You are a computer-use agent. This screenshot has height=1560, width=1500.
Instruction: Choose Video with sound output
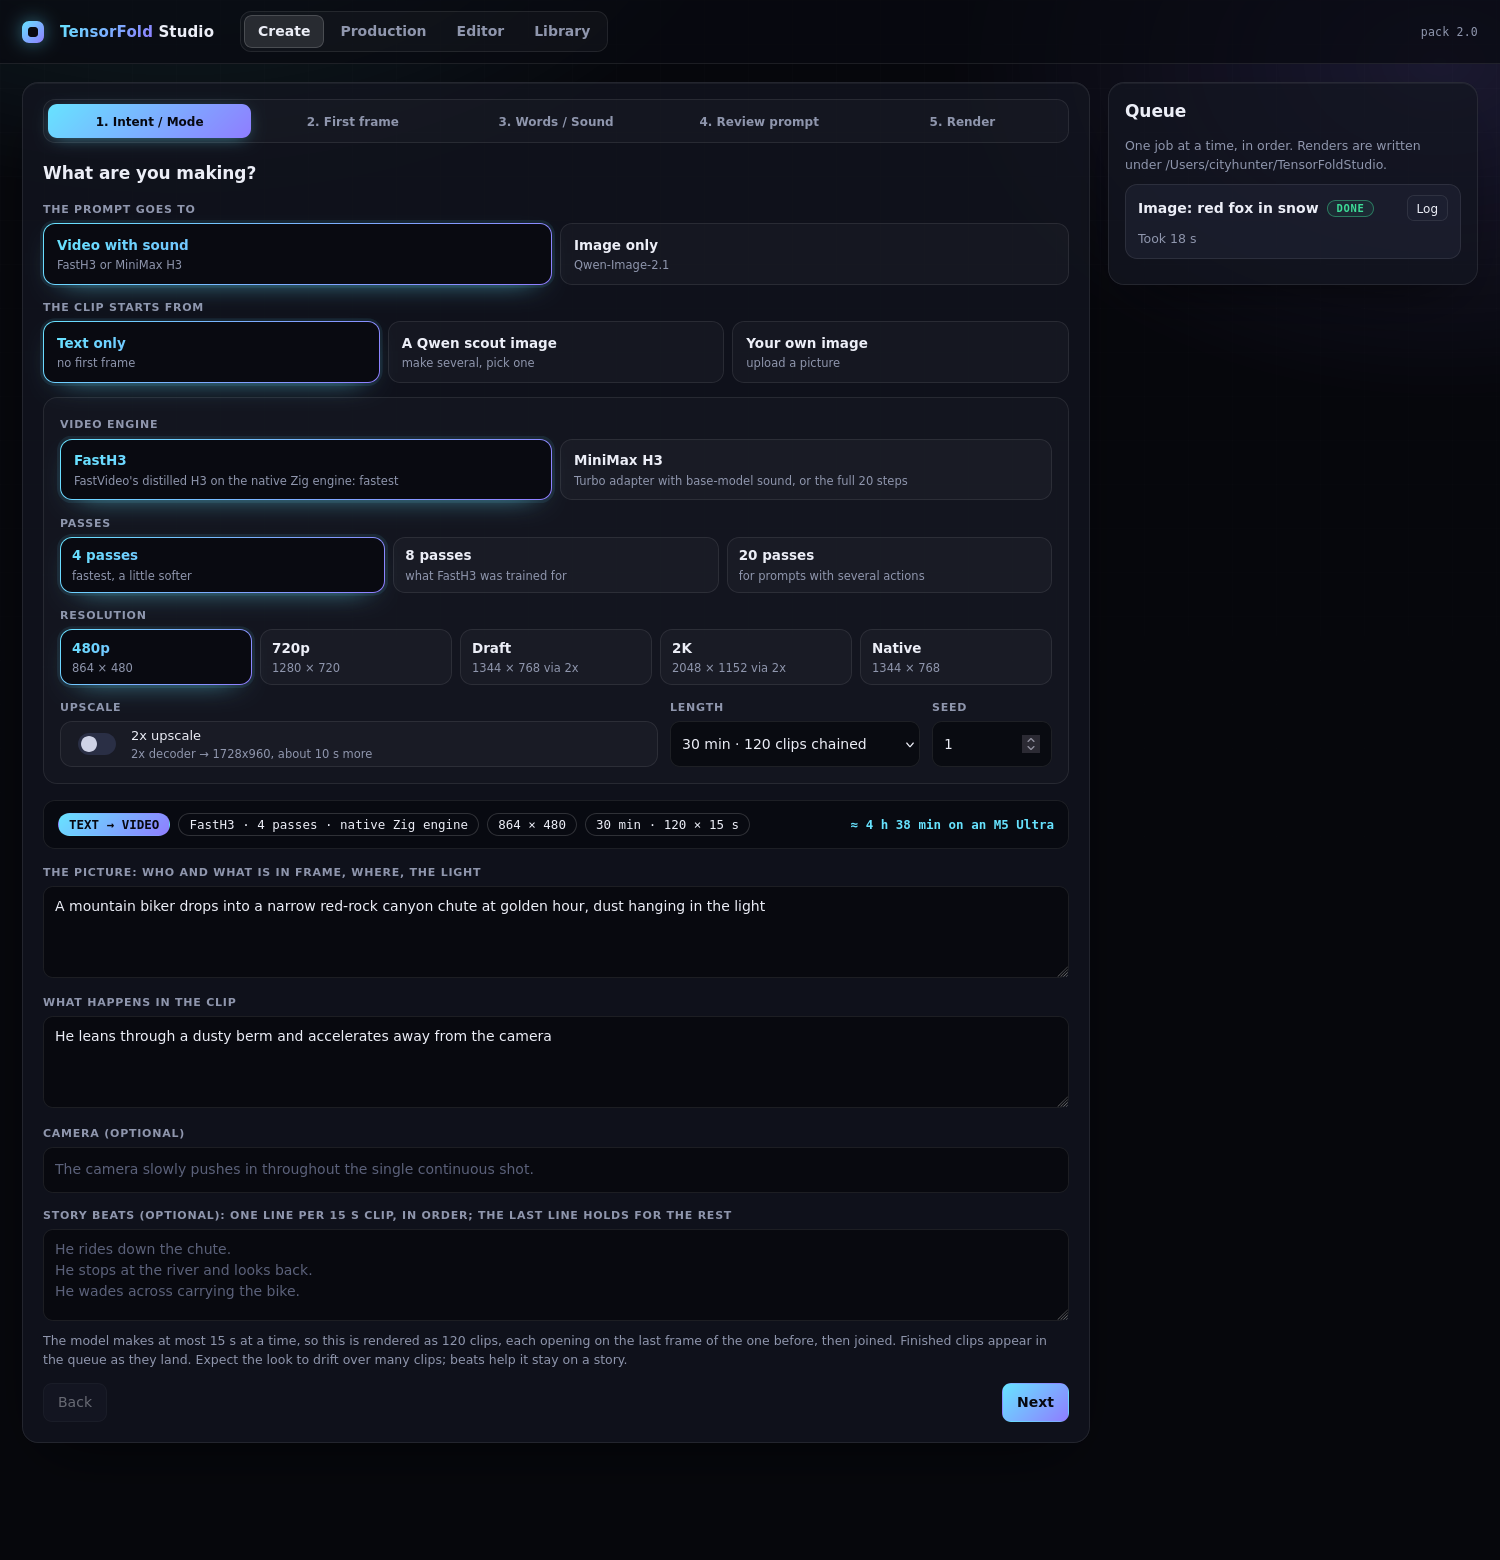coord(297,254)
